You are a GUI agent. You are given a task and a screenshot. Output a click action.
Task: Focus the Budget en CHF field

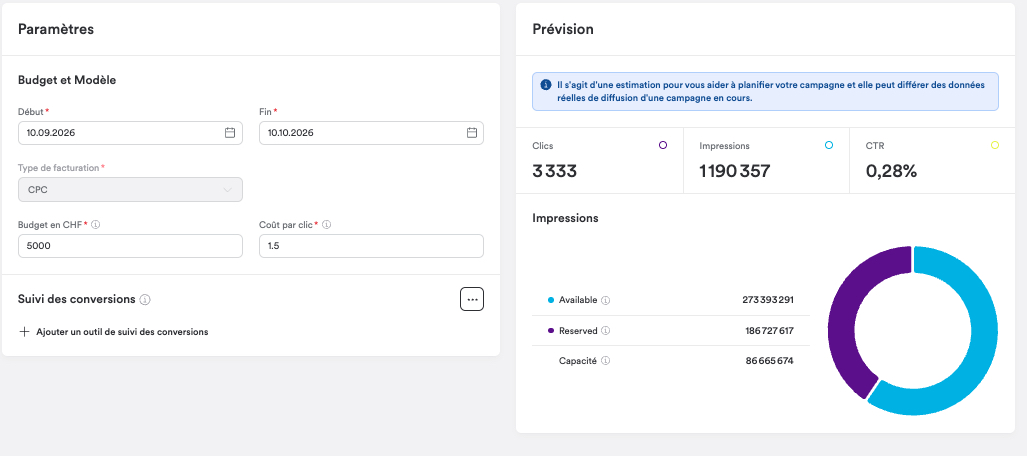pyautogui.click(x=130, y=246)
